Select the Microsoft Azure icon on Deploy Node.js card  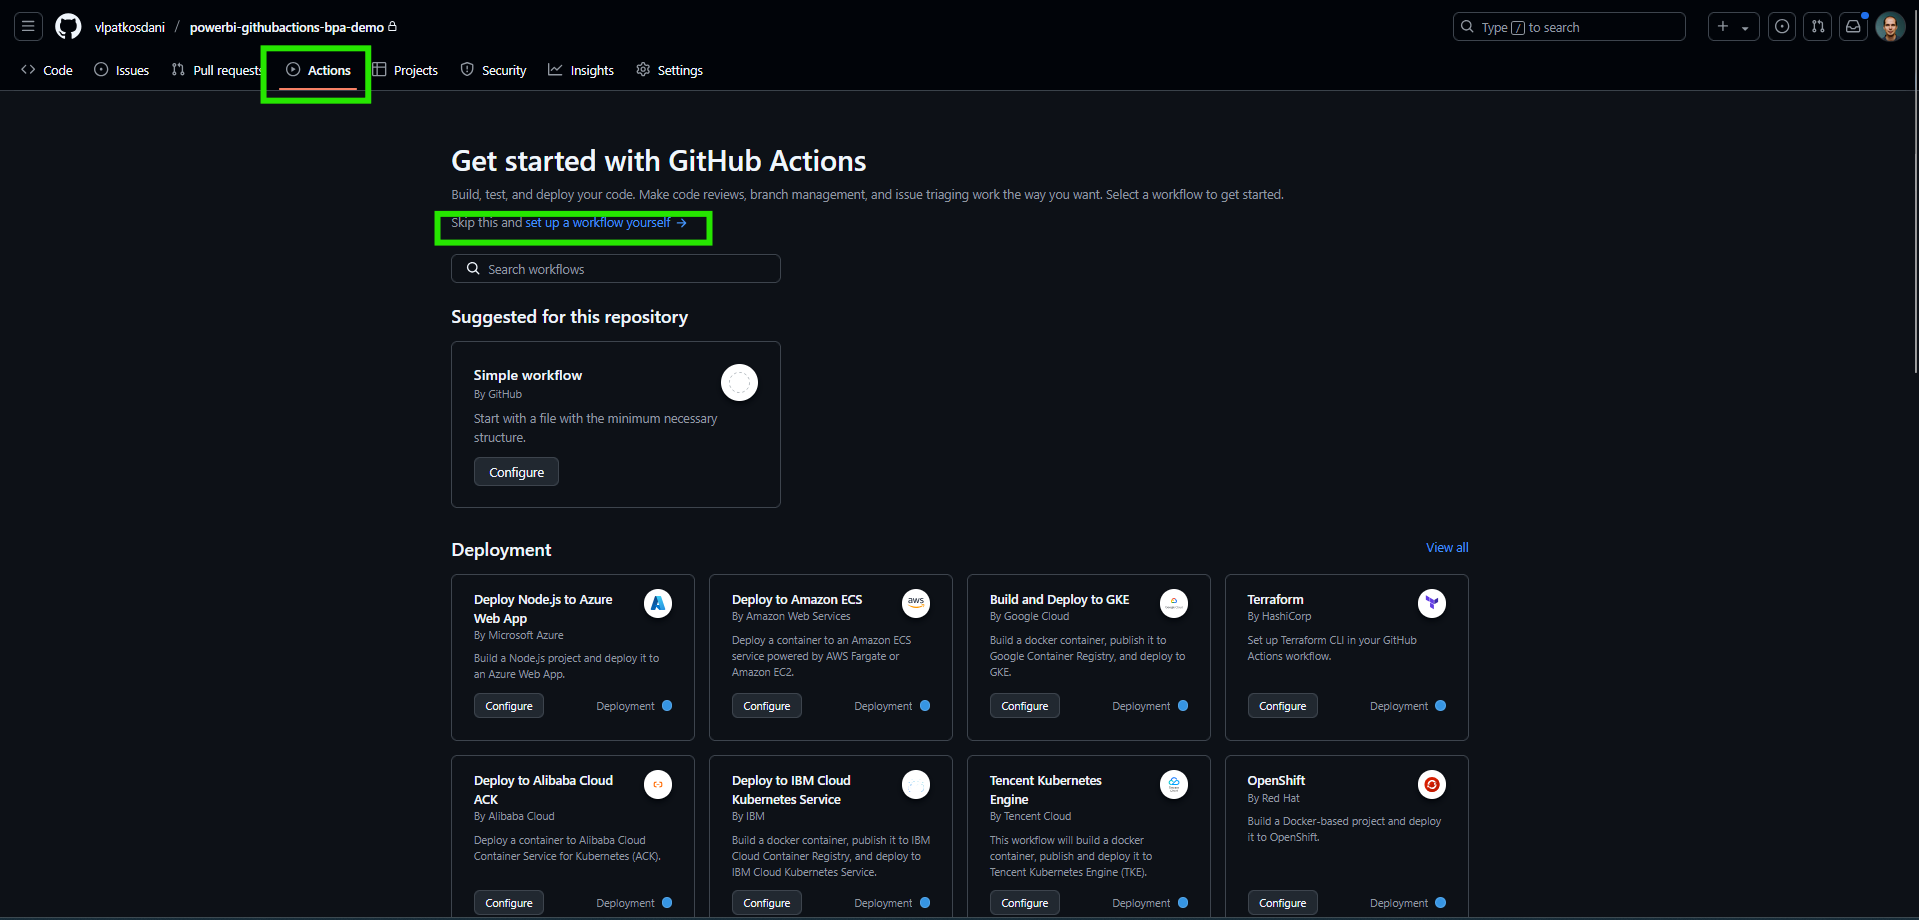pos(657,603)
